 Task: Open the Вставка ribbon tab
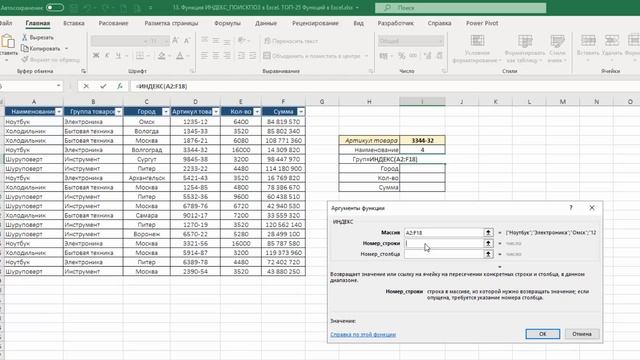point(74,23)
